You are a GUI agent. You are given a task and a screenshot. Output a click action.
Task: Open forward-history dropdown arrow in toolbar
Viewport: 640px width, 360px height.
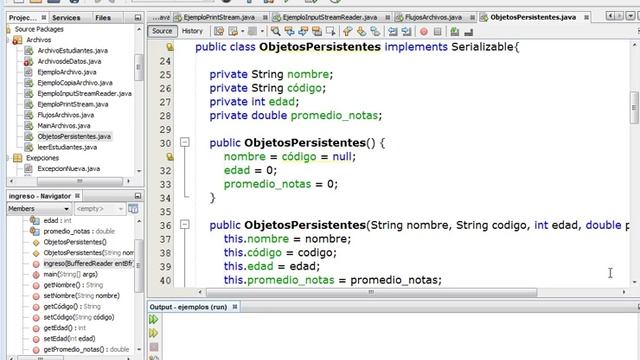[x=262, y=31]
